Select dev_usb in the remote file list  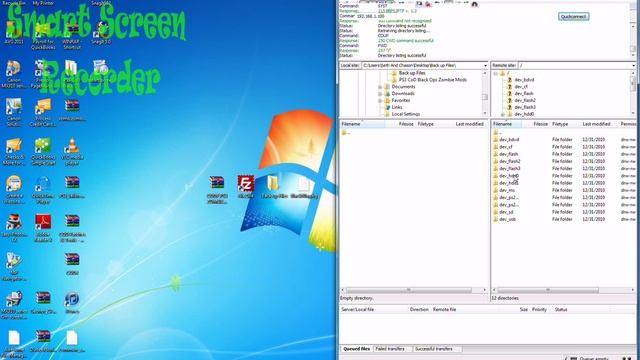(x=507, y=219)
